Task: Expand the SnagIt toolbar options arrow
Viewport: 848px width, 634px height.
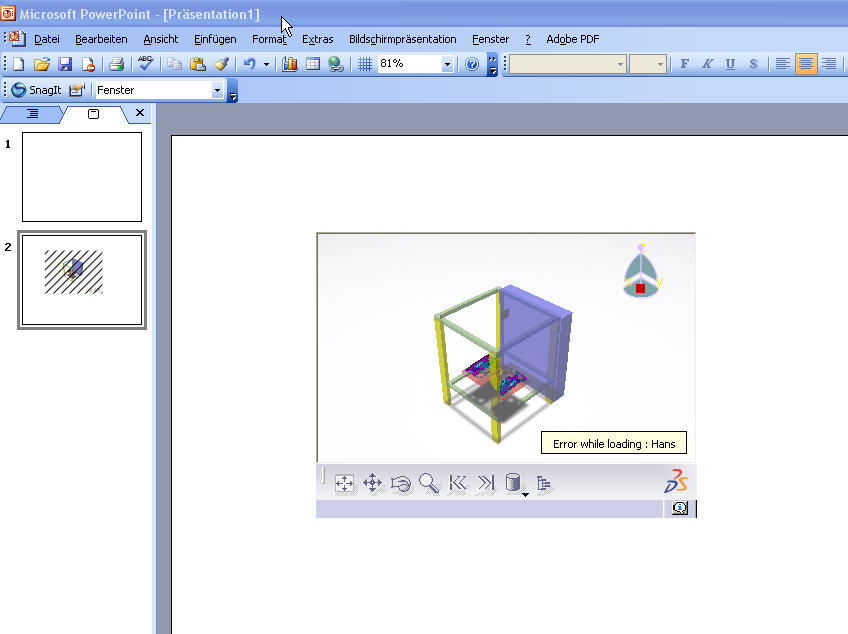Action: [x=233, y=90]
